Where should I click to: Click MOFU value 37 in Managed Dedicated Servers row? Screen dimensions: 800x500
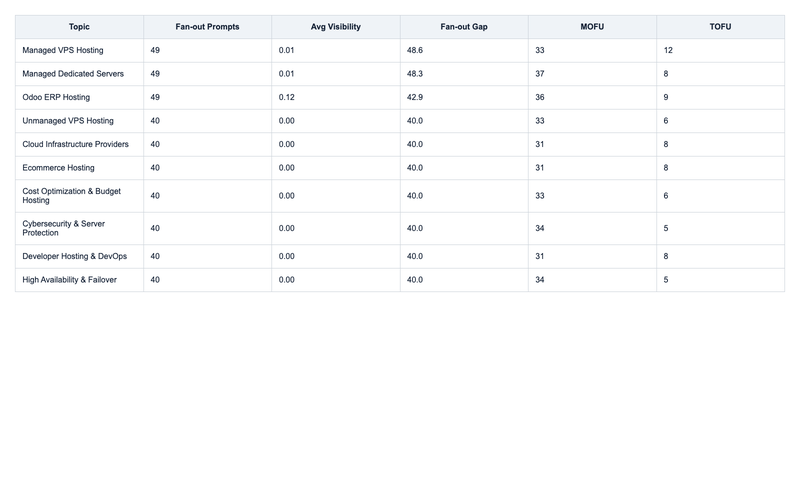pos(540,73)
